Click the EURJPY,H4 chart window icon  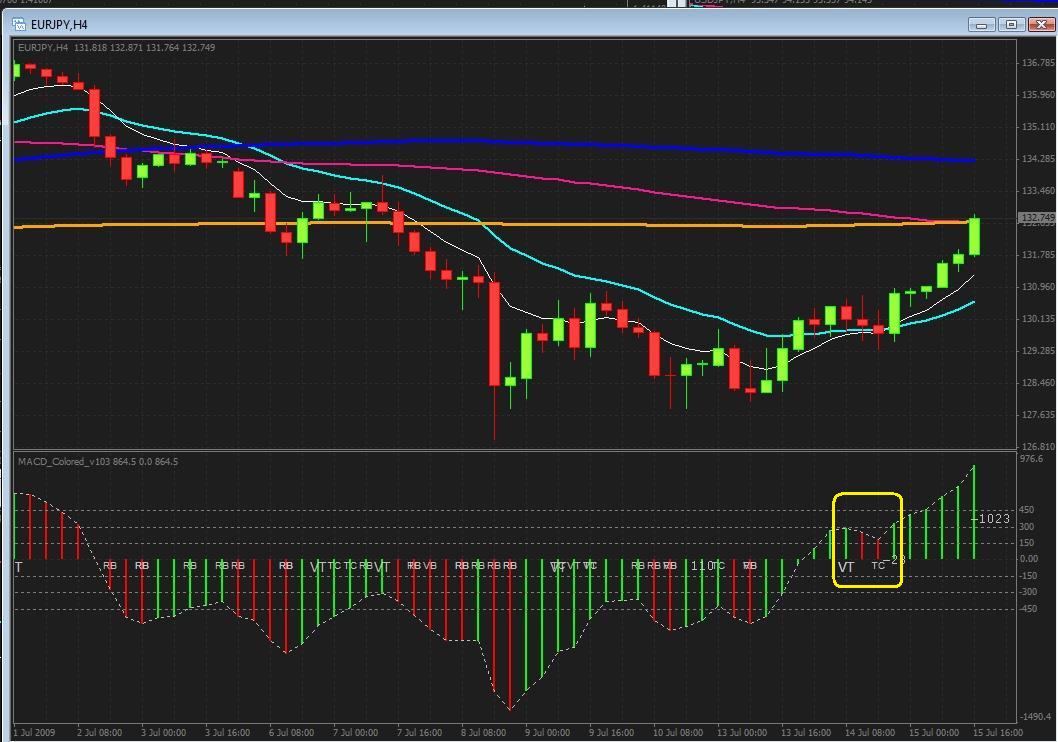pos(19,24)
